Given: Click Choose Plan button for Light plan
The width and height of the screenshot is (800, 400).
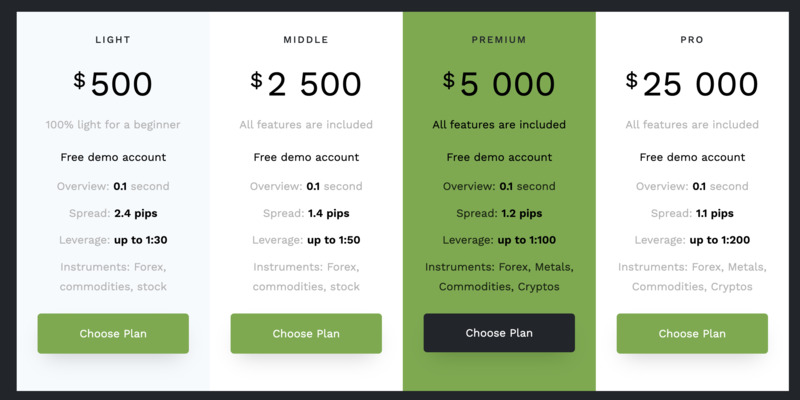Looking at the screenshot, I should pyautogui.click(x=113, y=333).
